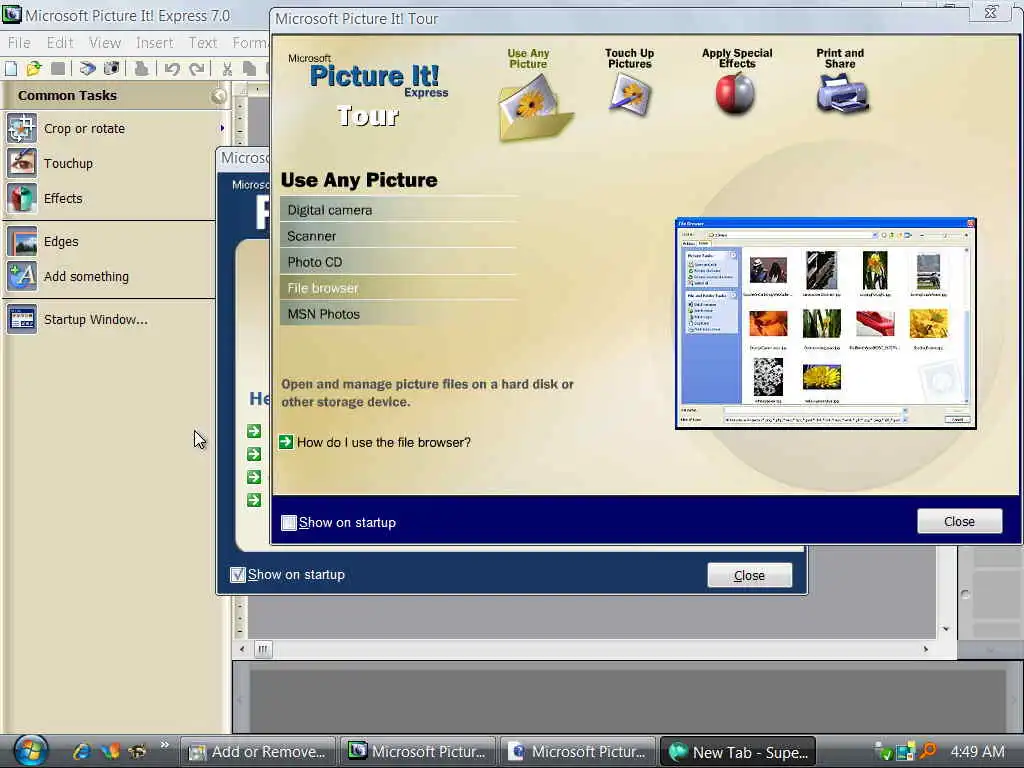Click the green arrow beside file browser help

(x=286, y=442)
